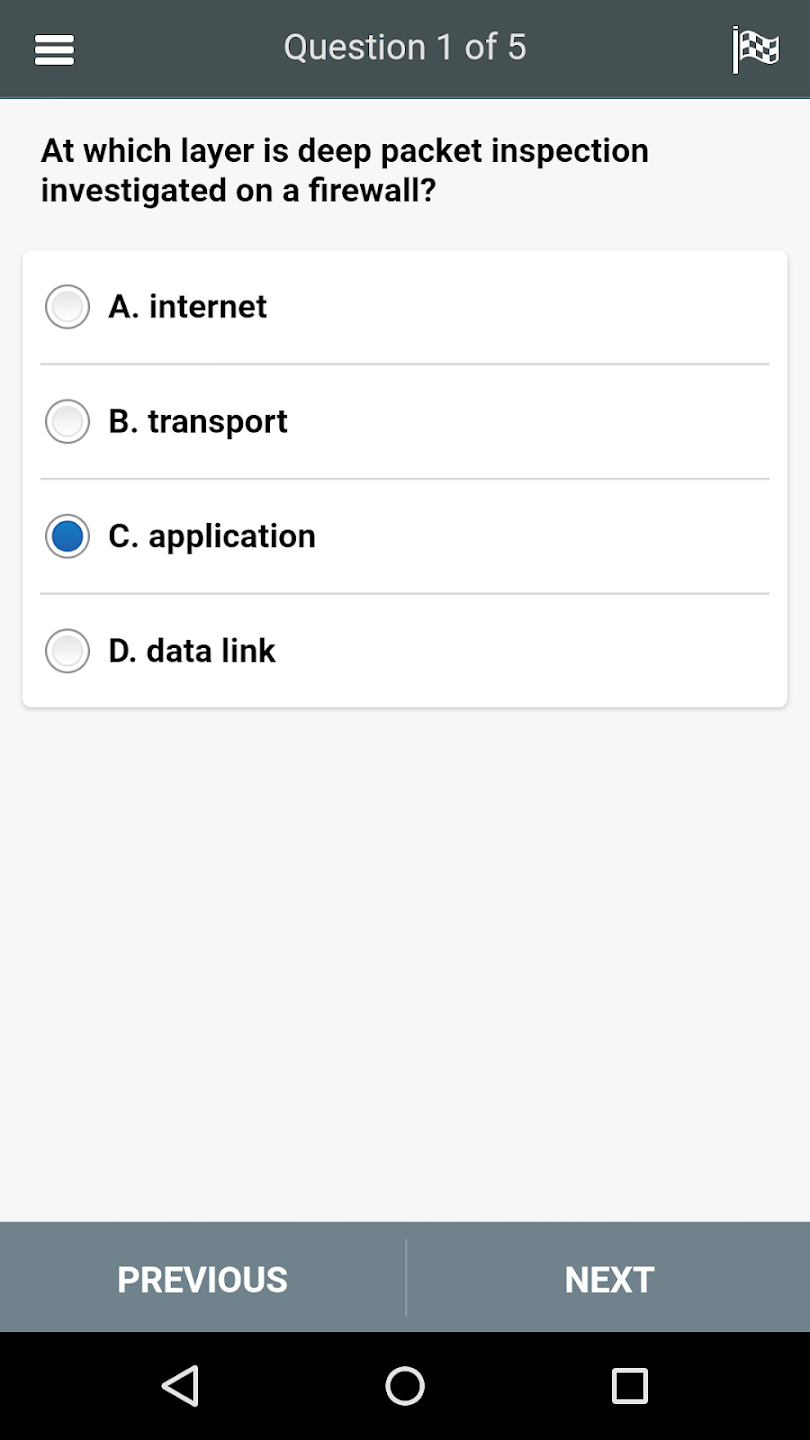Select radio button for option A
This screenshot has height=1440, width=810.
click(67, 306)
